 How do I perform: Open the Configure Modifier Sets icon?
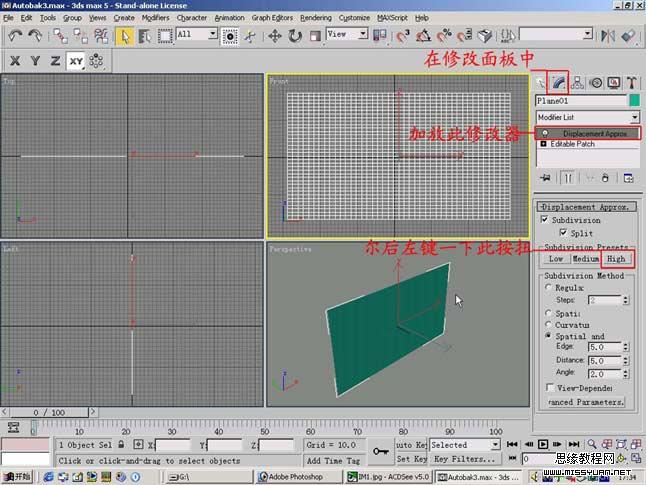click(x=628, y=178)
